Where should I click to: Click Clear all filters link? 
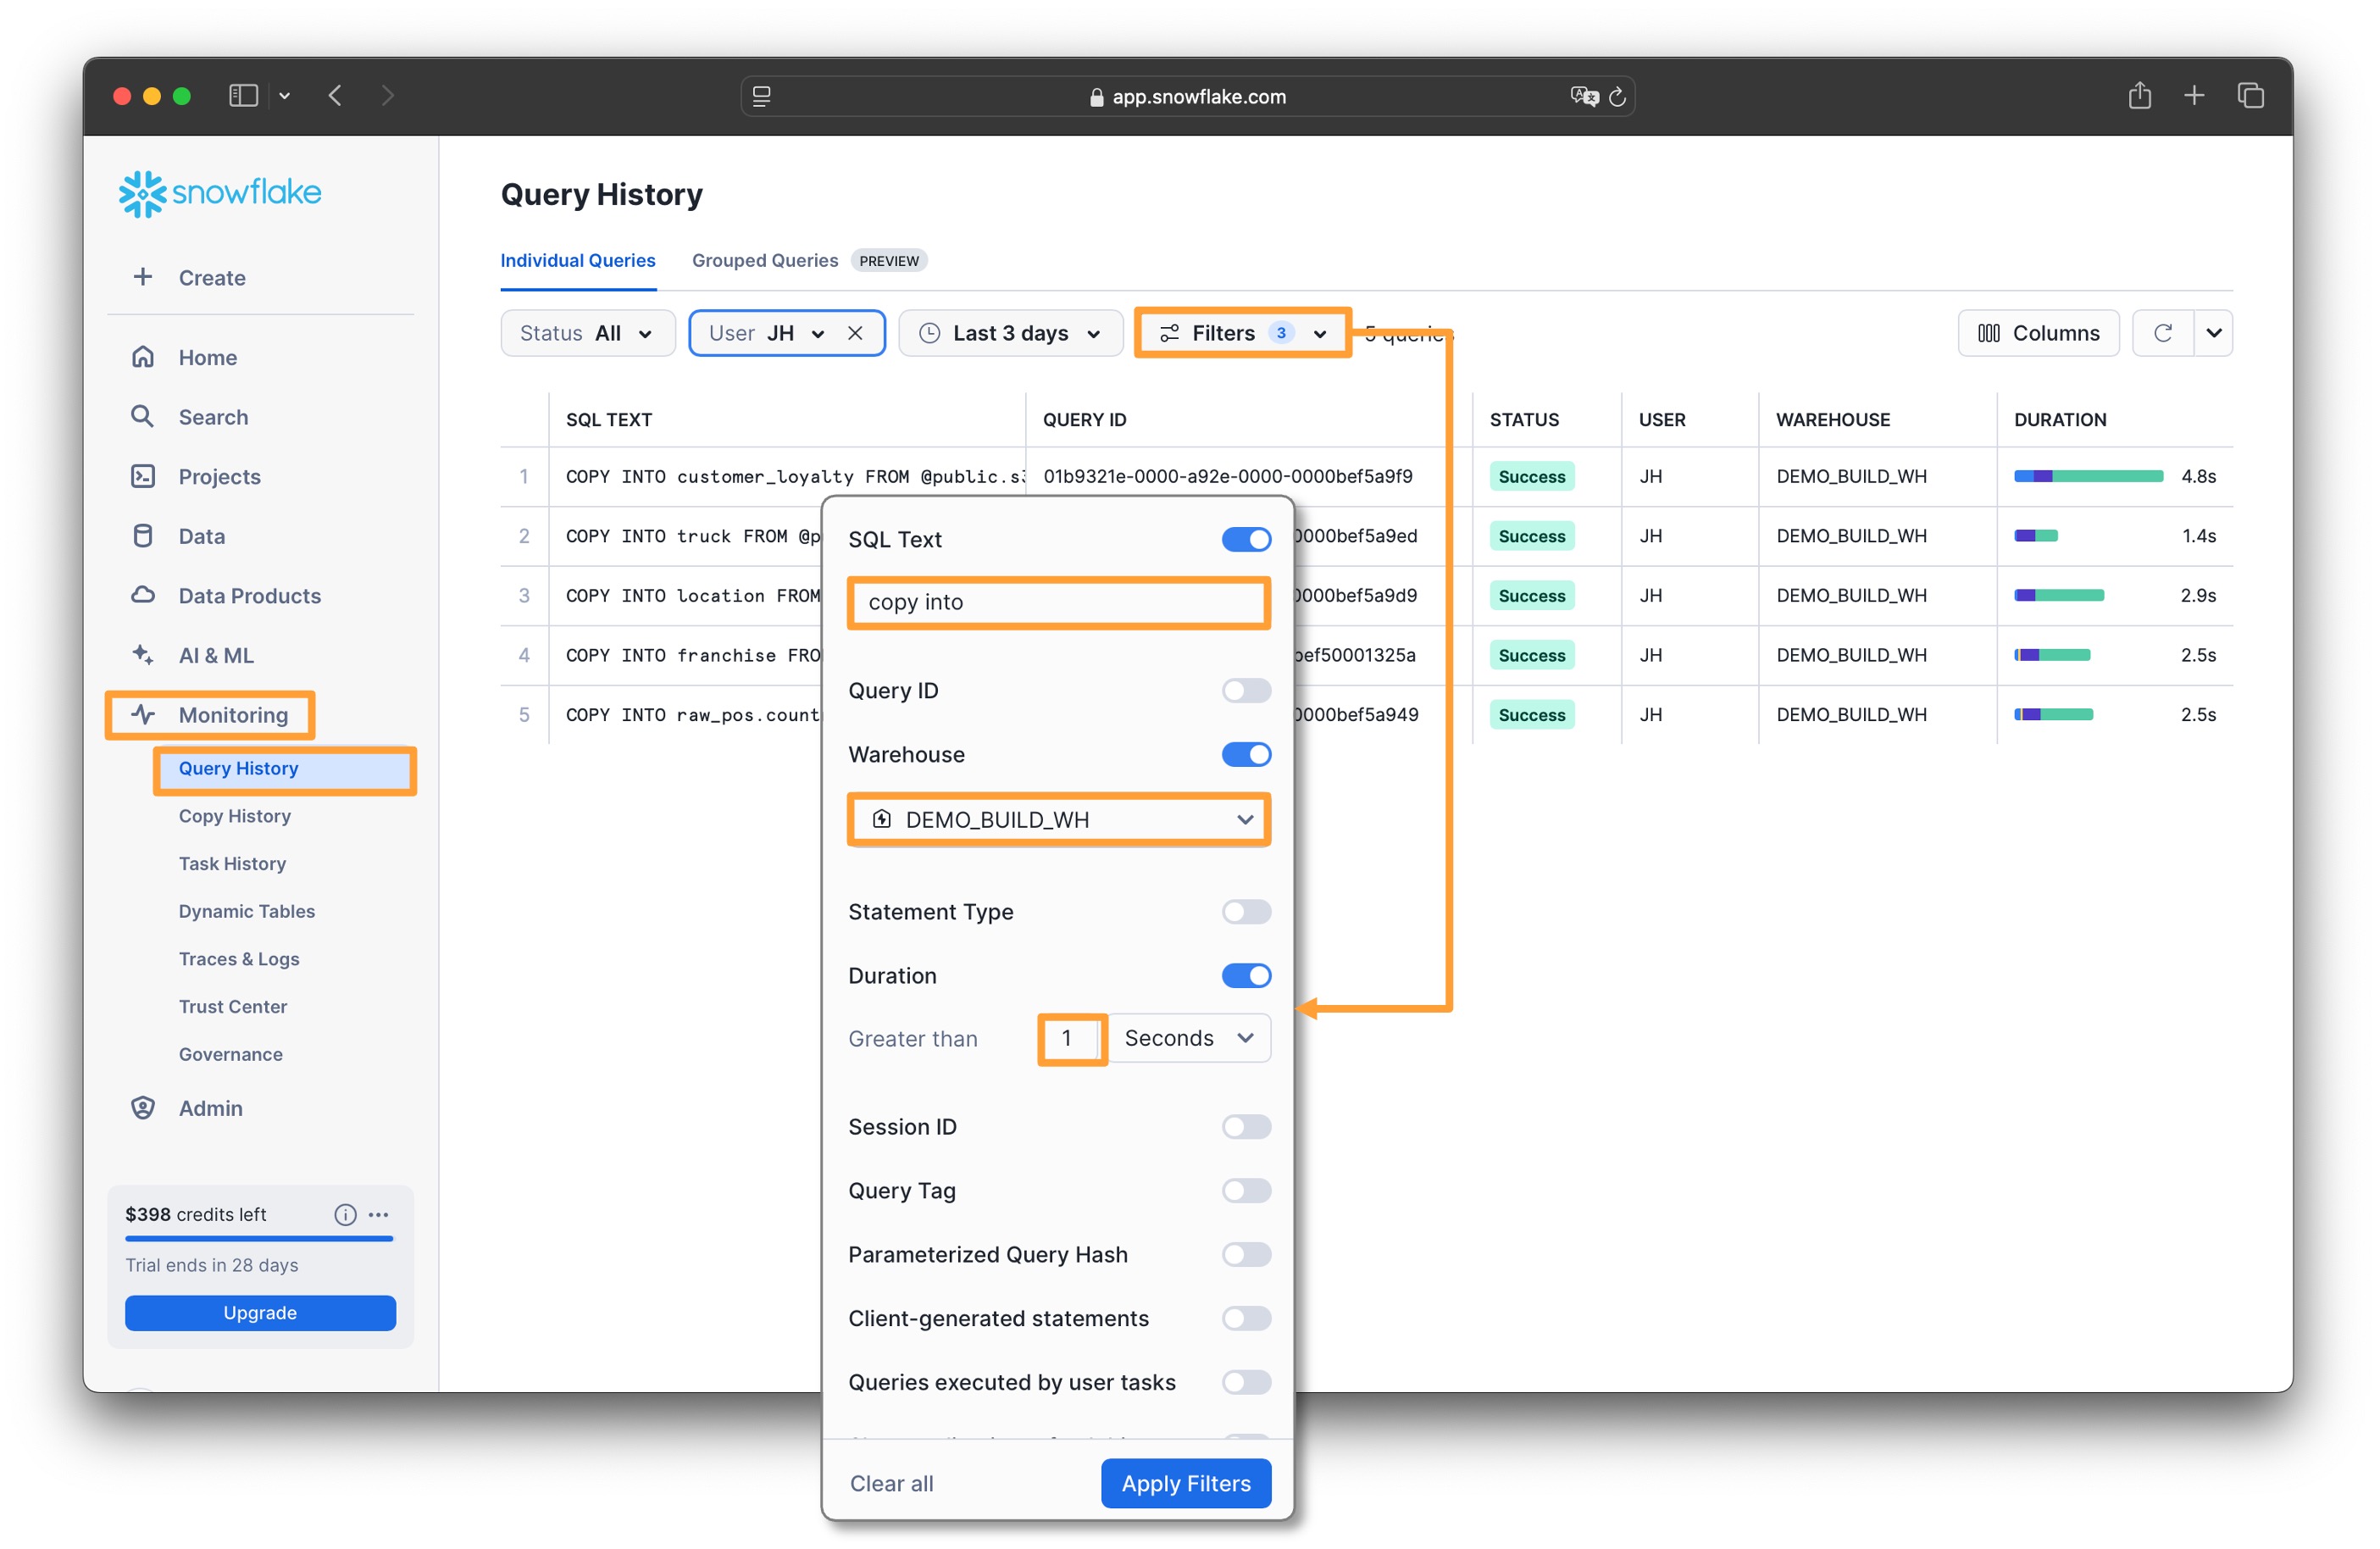pyautogui.click(x=891, y=1483)
